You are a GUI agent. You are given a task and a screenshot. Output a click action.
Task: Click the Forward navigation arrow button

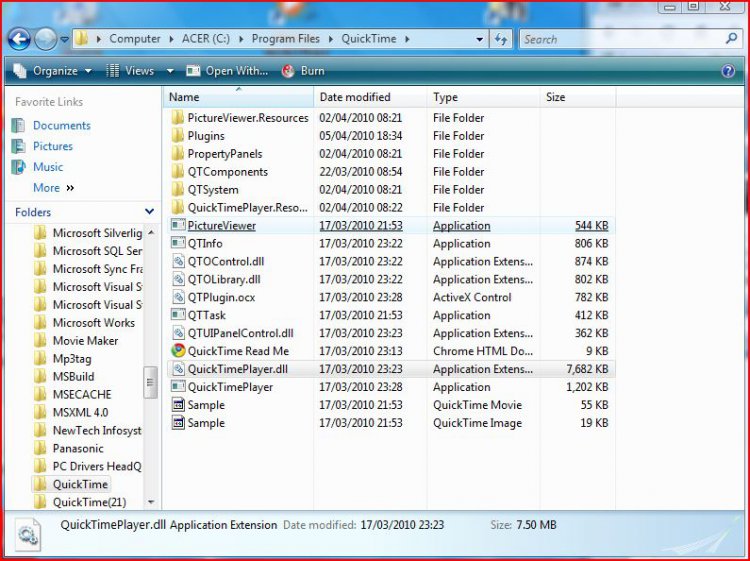pos(46,39)
